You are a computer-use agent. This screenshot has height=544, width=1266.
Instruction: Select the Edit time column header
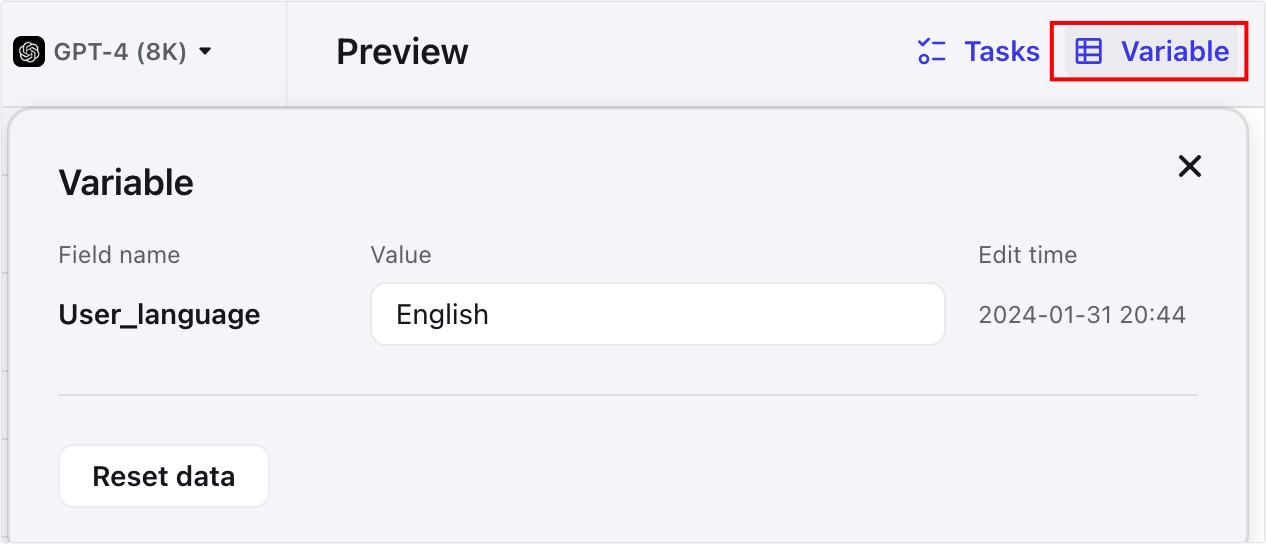coord(1027,255)
